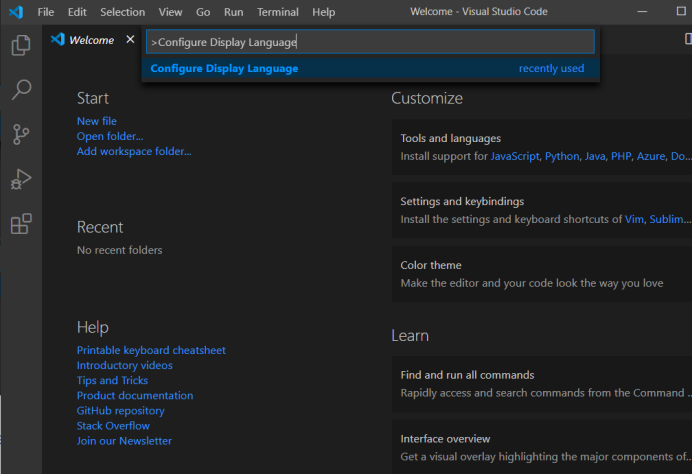
Task: Close the Welcome tab
Action: [x=130, y=40]
